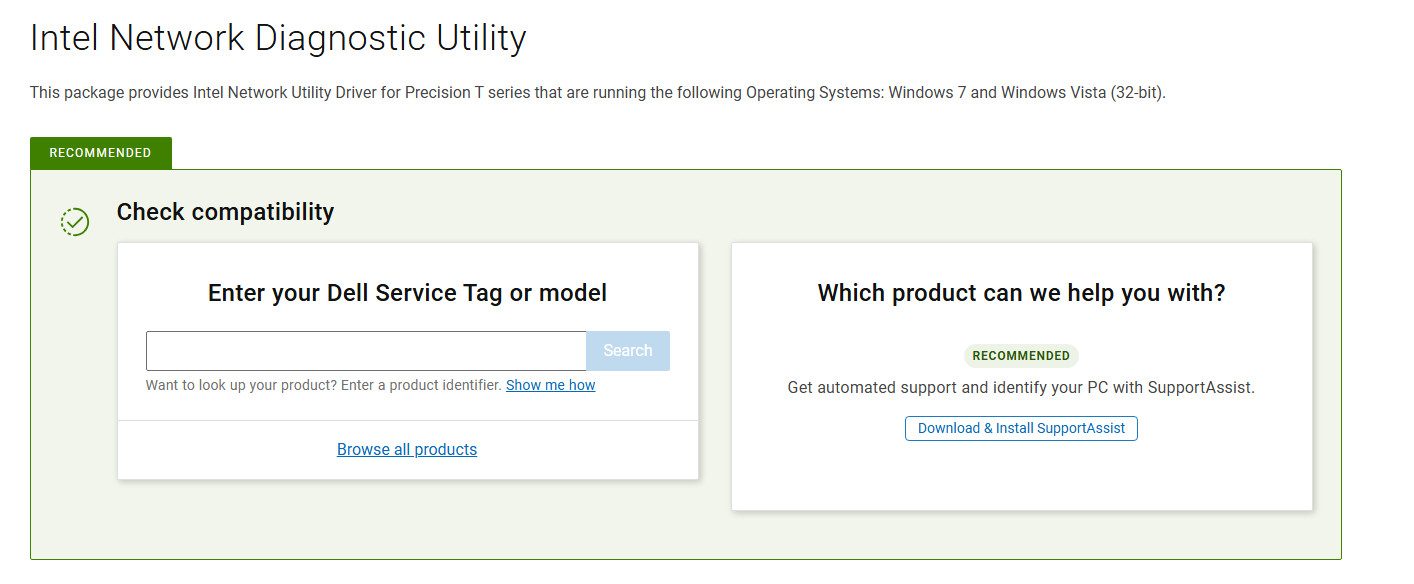
Task: Click the "Windows Vista (32-bit)" text in description
Action: (1083, 93)
